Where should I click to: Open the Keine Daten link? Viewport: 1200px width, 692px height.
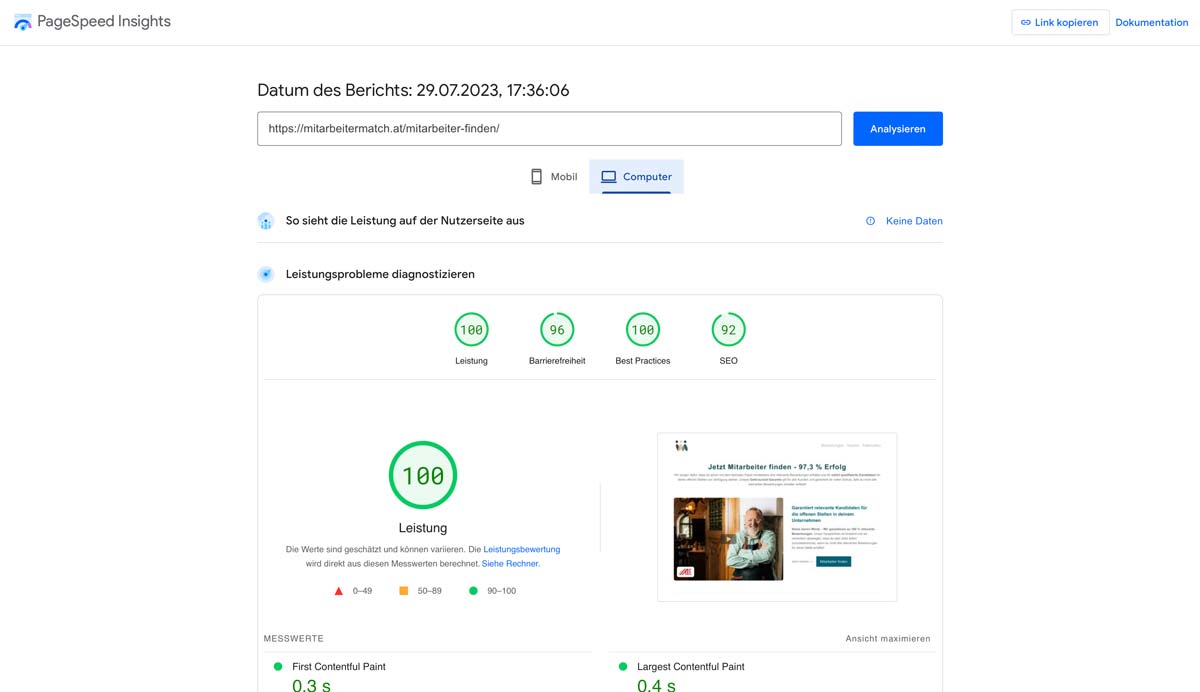(914, 221)
